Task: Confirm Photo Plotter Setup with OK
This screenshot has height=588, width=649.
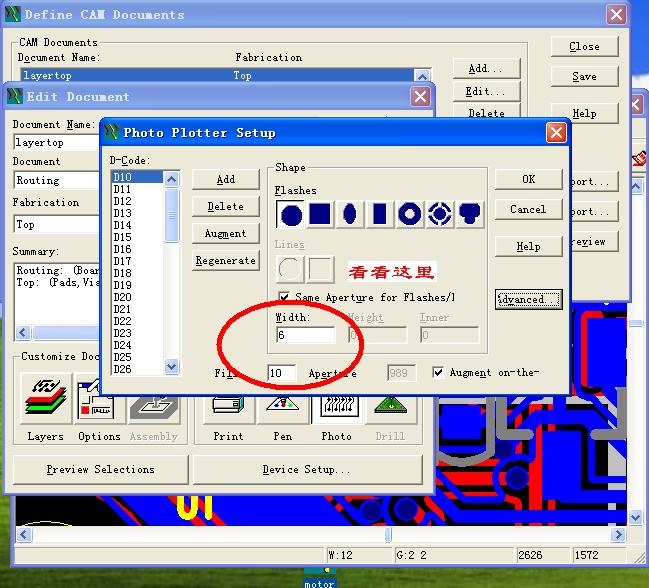Action: pos(529,179)
